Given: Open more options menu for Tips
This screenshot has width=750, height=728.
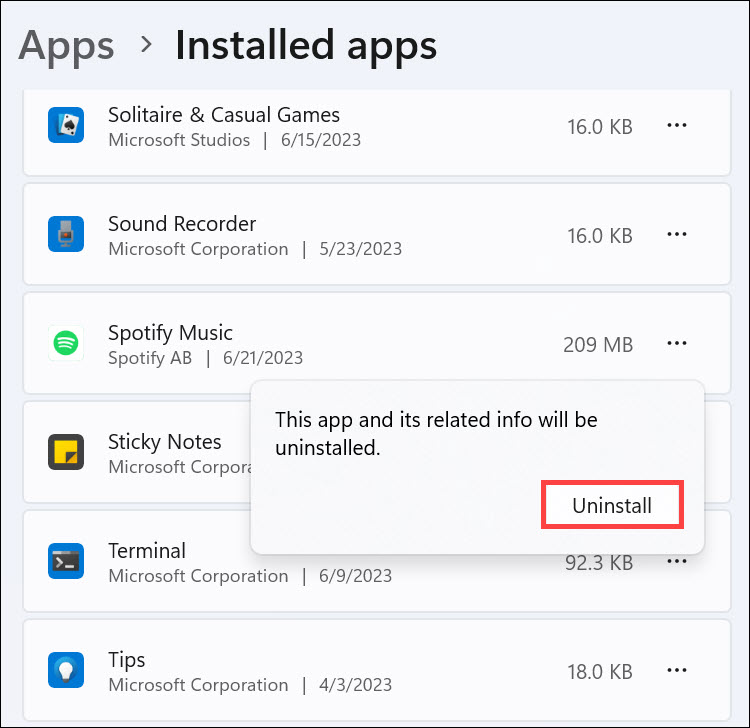Looking at the screenshot, I should click(677, 671).
